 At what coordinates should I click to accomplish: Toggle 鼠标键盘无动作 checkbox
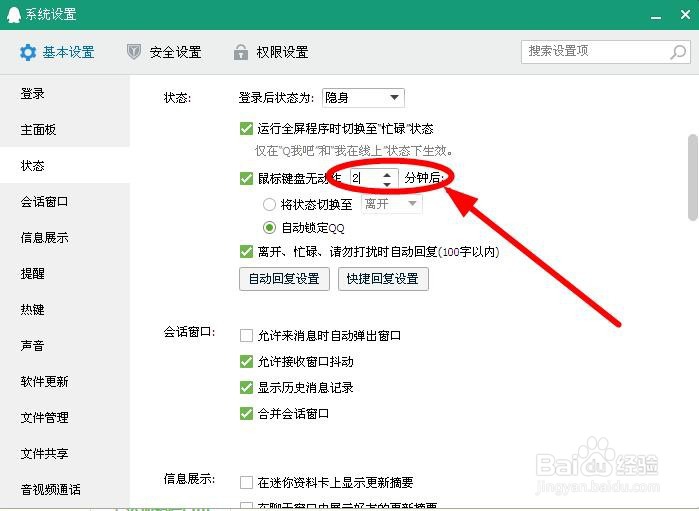(x=246, y=178)
